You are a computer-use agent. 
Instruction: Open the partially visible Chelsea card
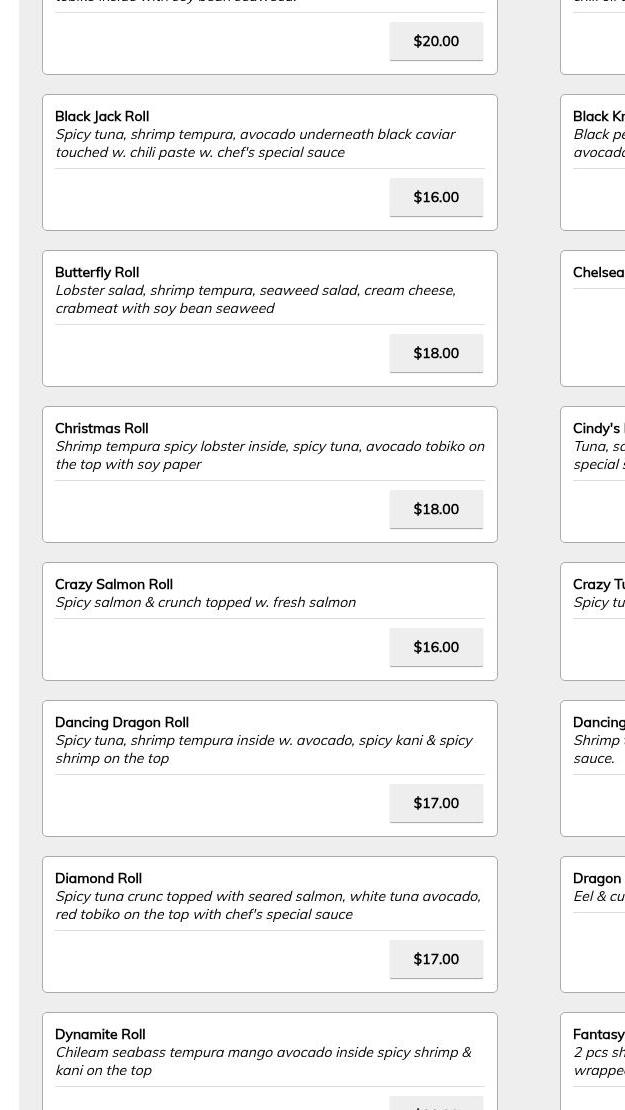click(592, 319)
